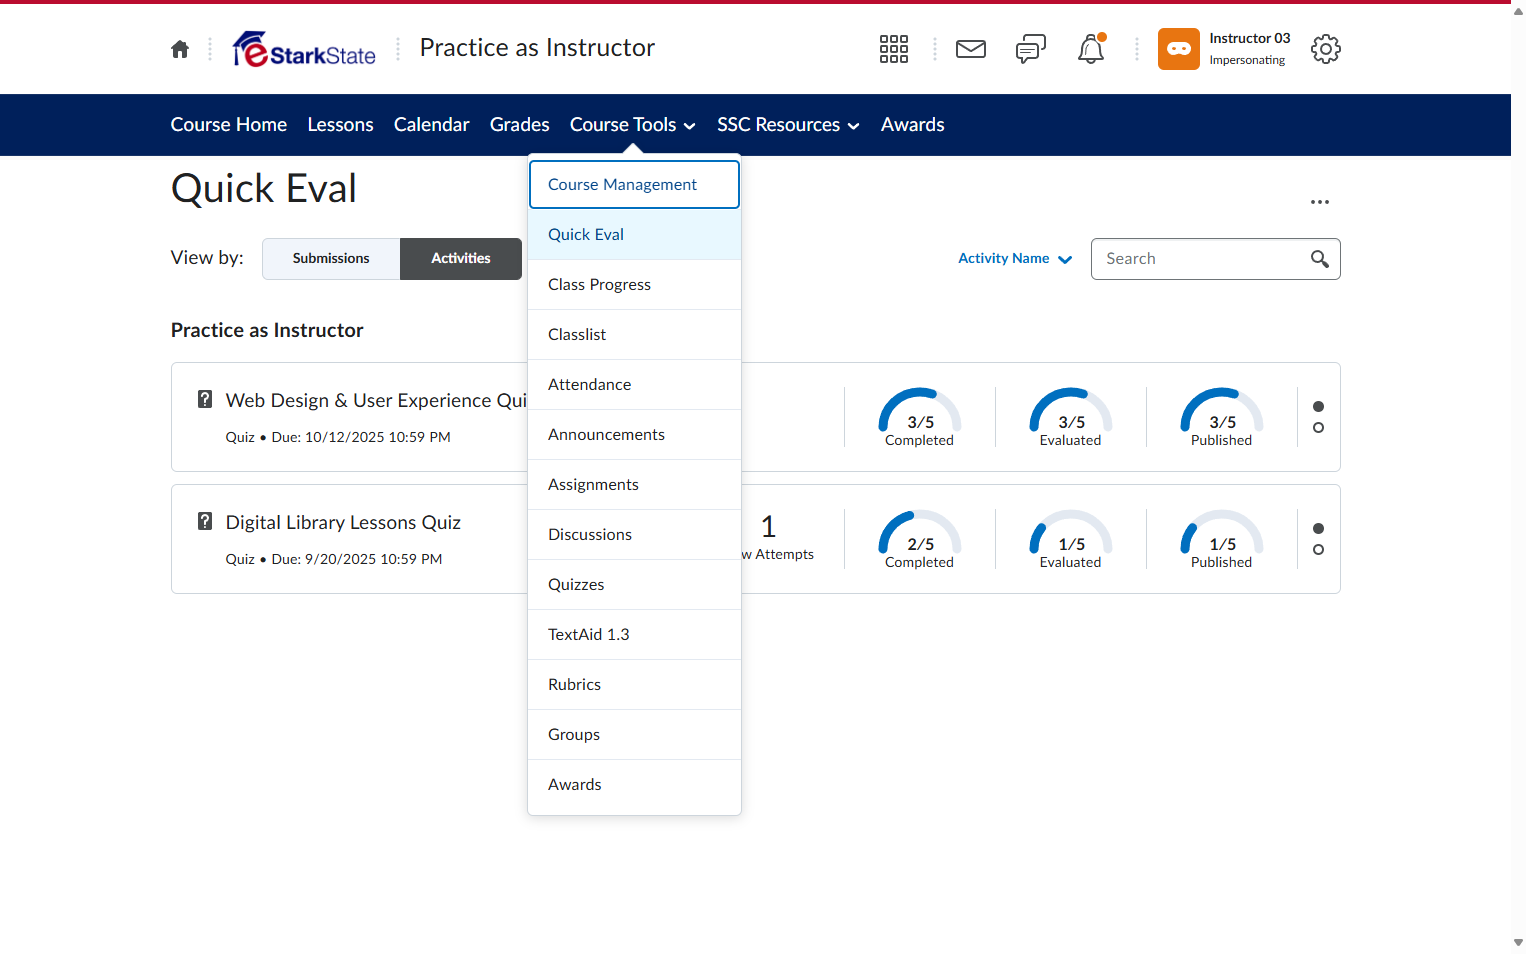1526x954 pixels.
Task: Open Web Design quiz row action menu
Action: (x=1318, y=417)
